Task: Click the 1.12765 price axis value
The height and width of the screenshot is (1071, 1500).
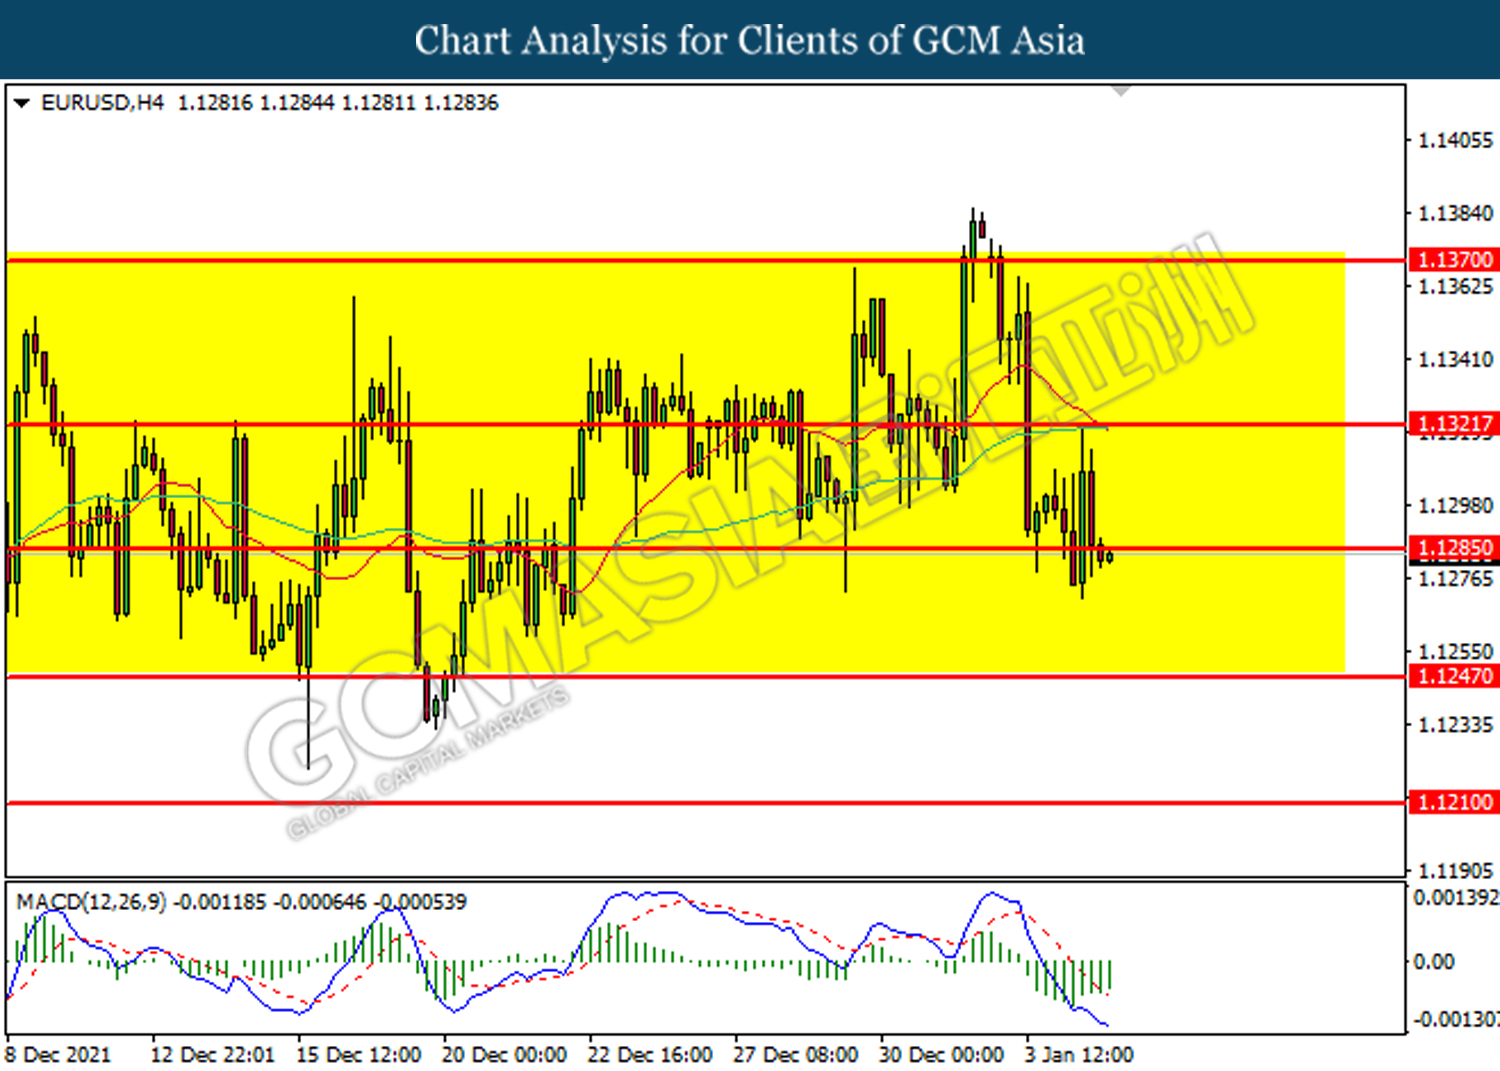Action: coord(1456,579)
